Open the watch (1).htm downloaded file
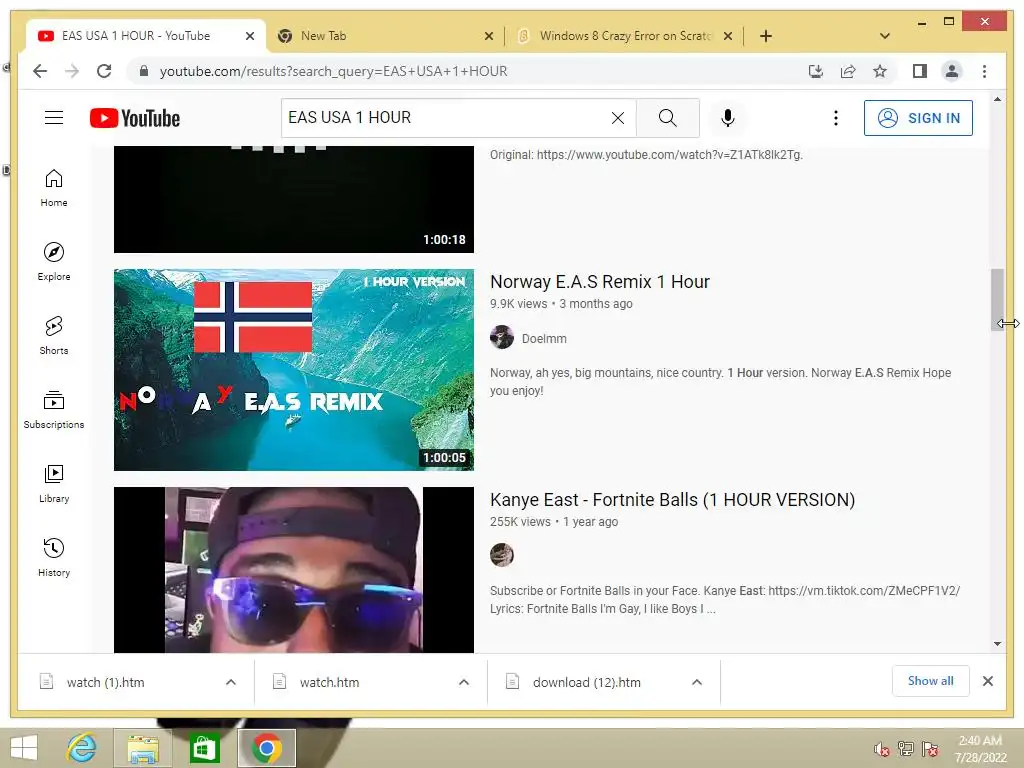 [x=105, y=682]
